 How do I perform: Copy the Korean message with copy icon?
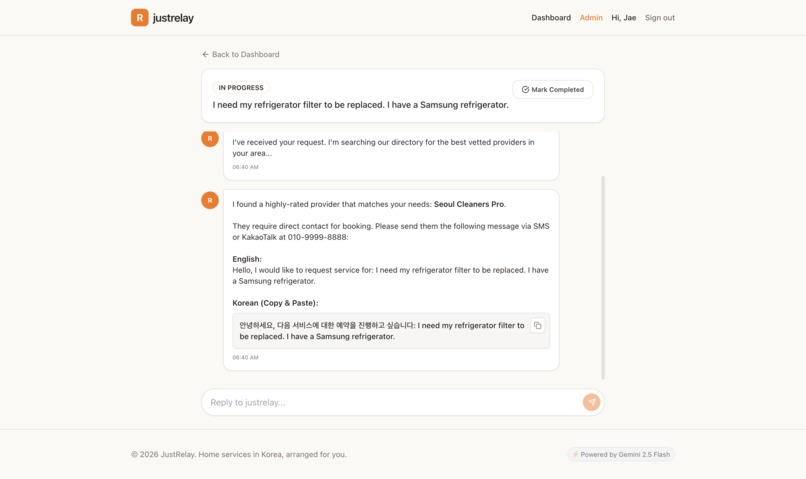537,325
